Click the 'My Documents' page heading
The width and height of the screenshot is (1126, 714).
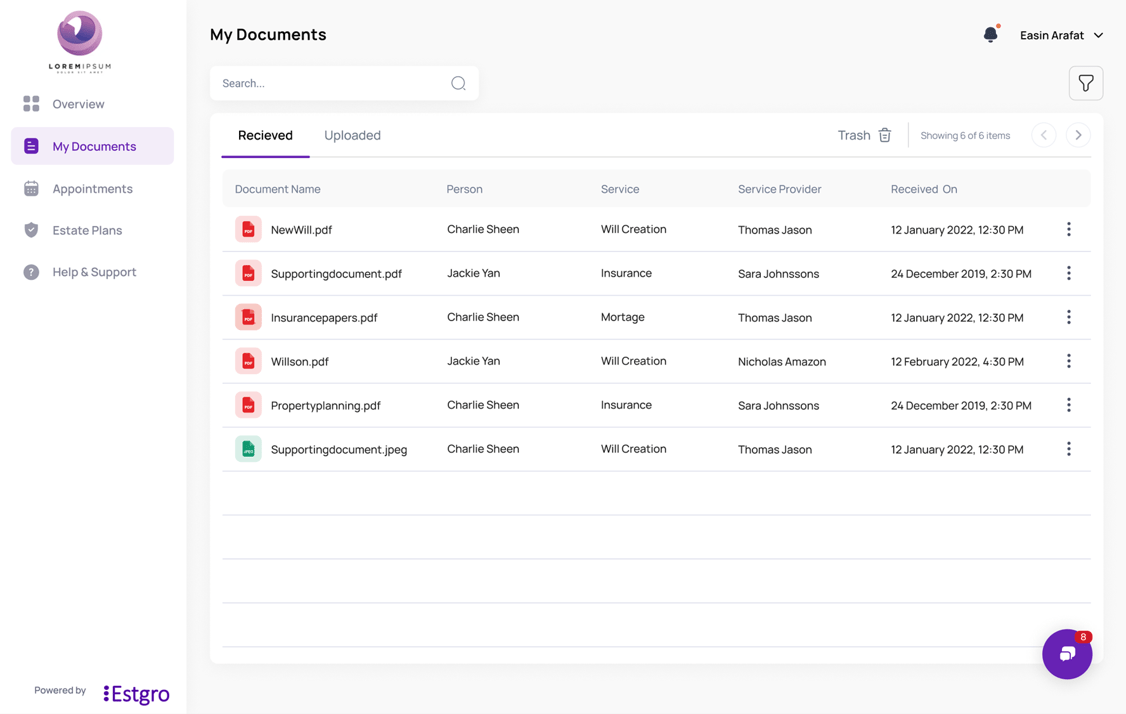(268, 34)
